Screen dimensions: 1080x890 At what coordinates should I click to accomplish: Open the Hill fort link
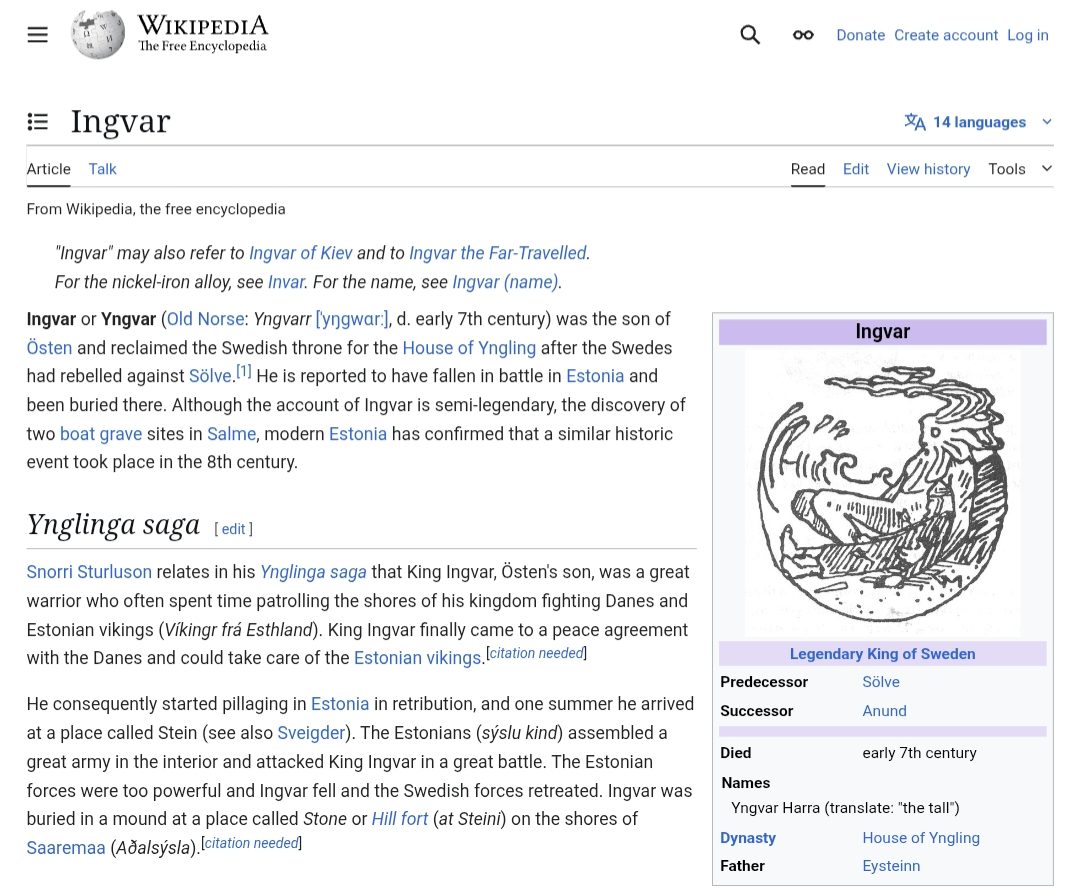(399, 818)
